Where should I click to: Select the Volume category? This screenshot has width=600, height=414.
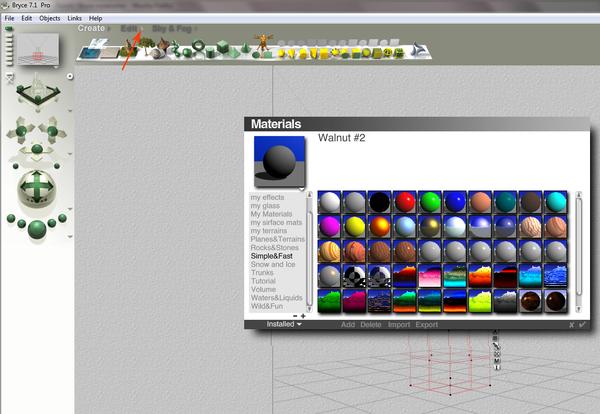pos(263,289)
